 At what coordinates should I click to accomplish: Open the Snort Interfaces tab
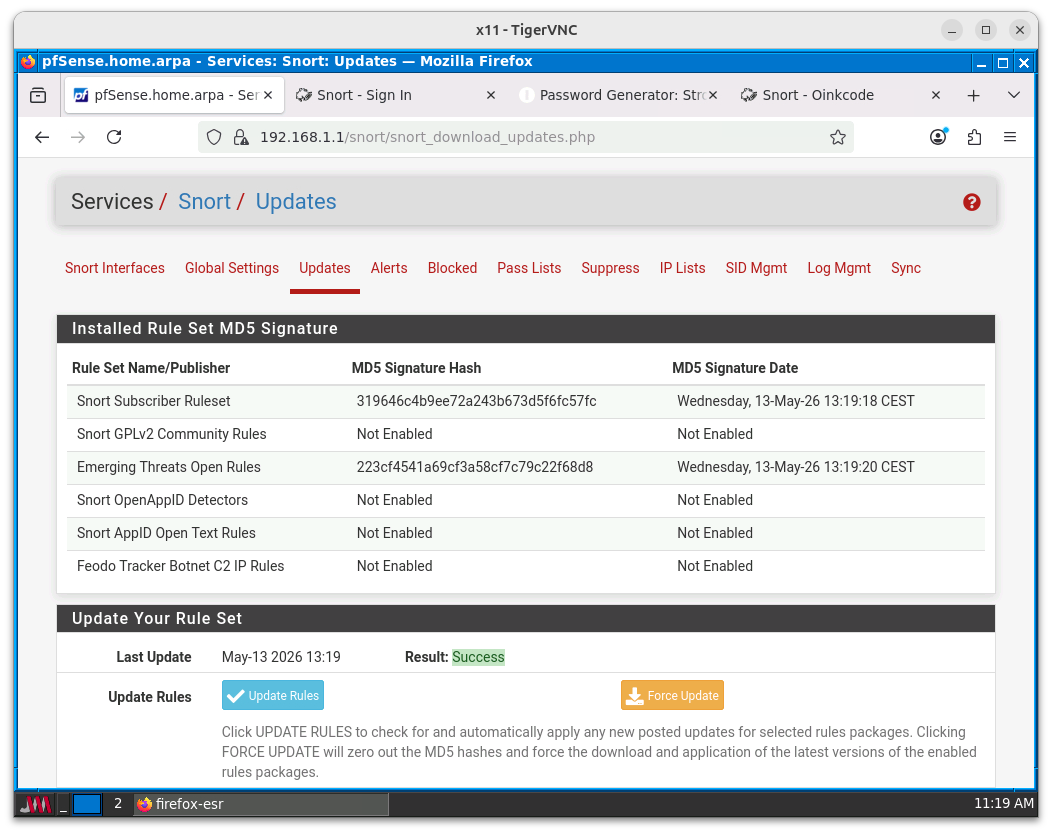[115, 268]
